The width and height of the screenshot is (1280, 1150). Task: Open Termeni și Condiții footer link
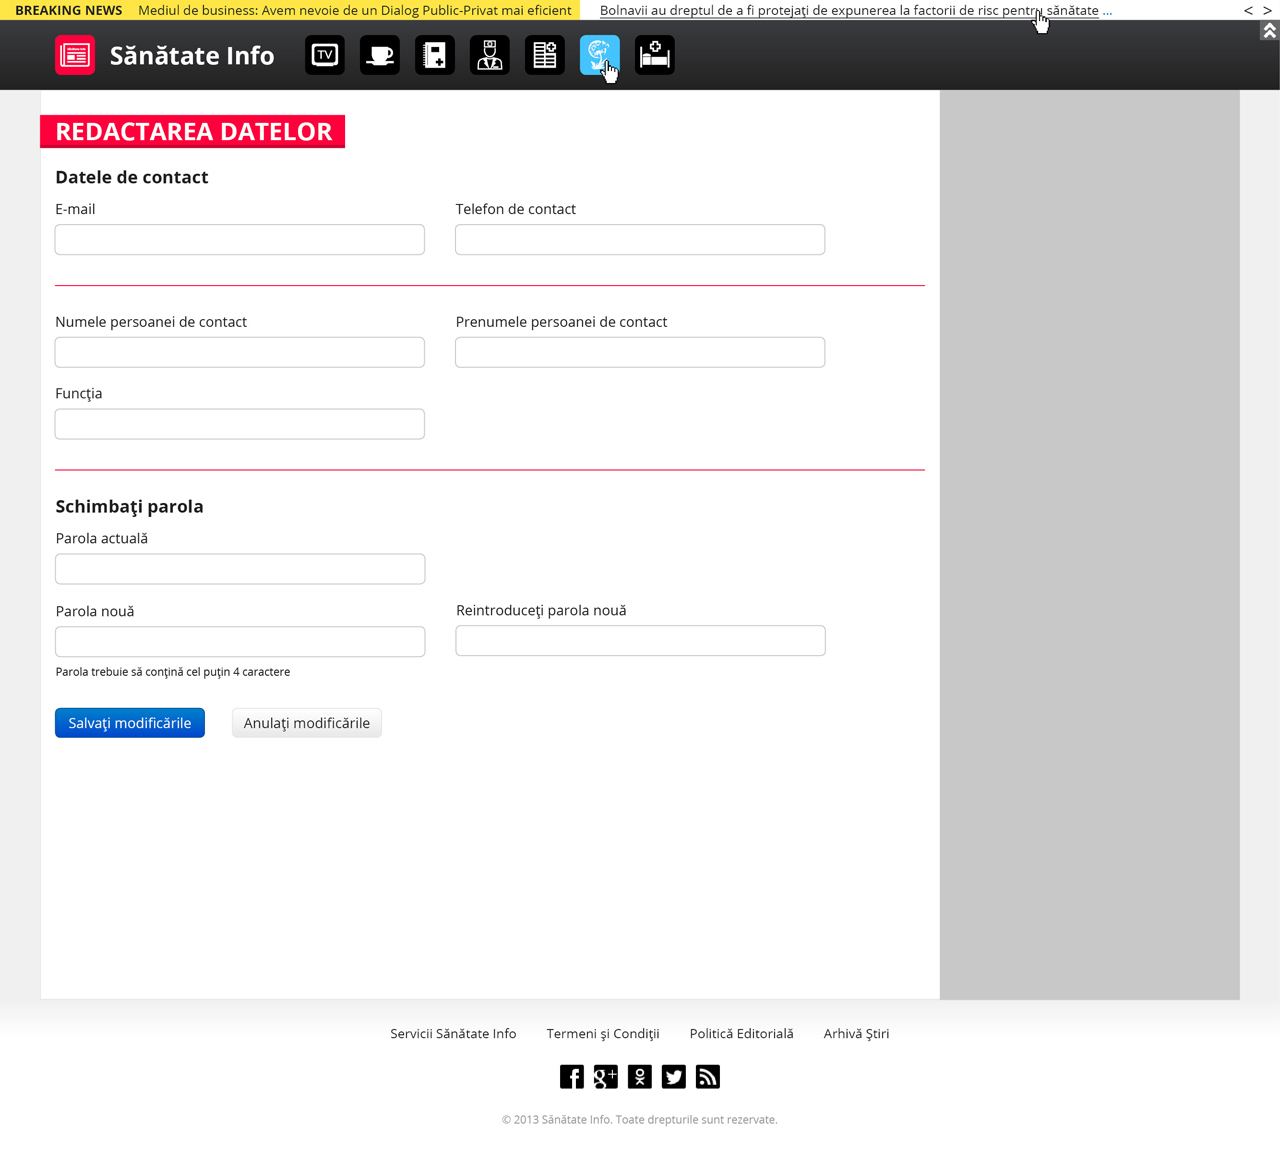[603, 1034]
